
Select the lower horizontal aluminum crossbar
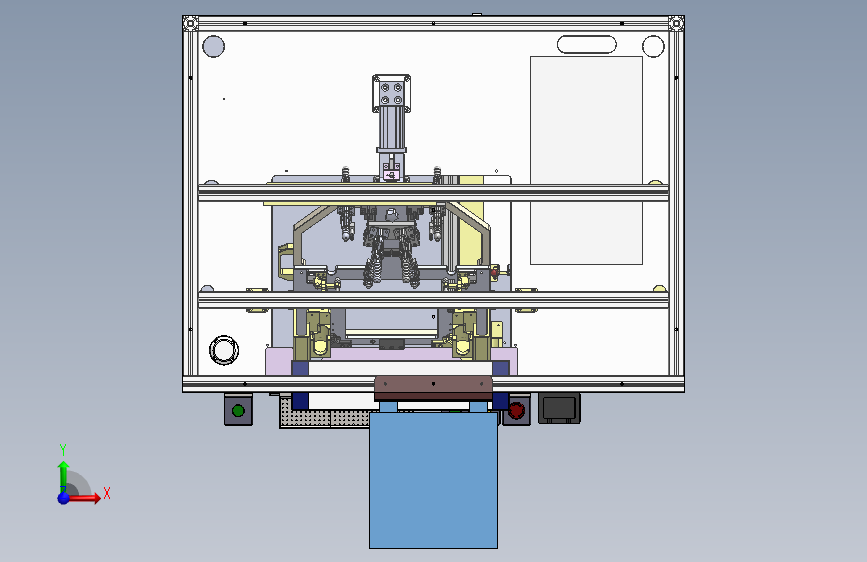point(434,300)
